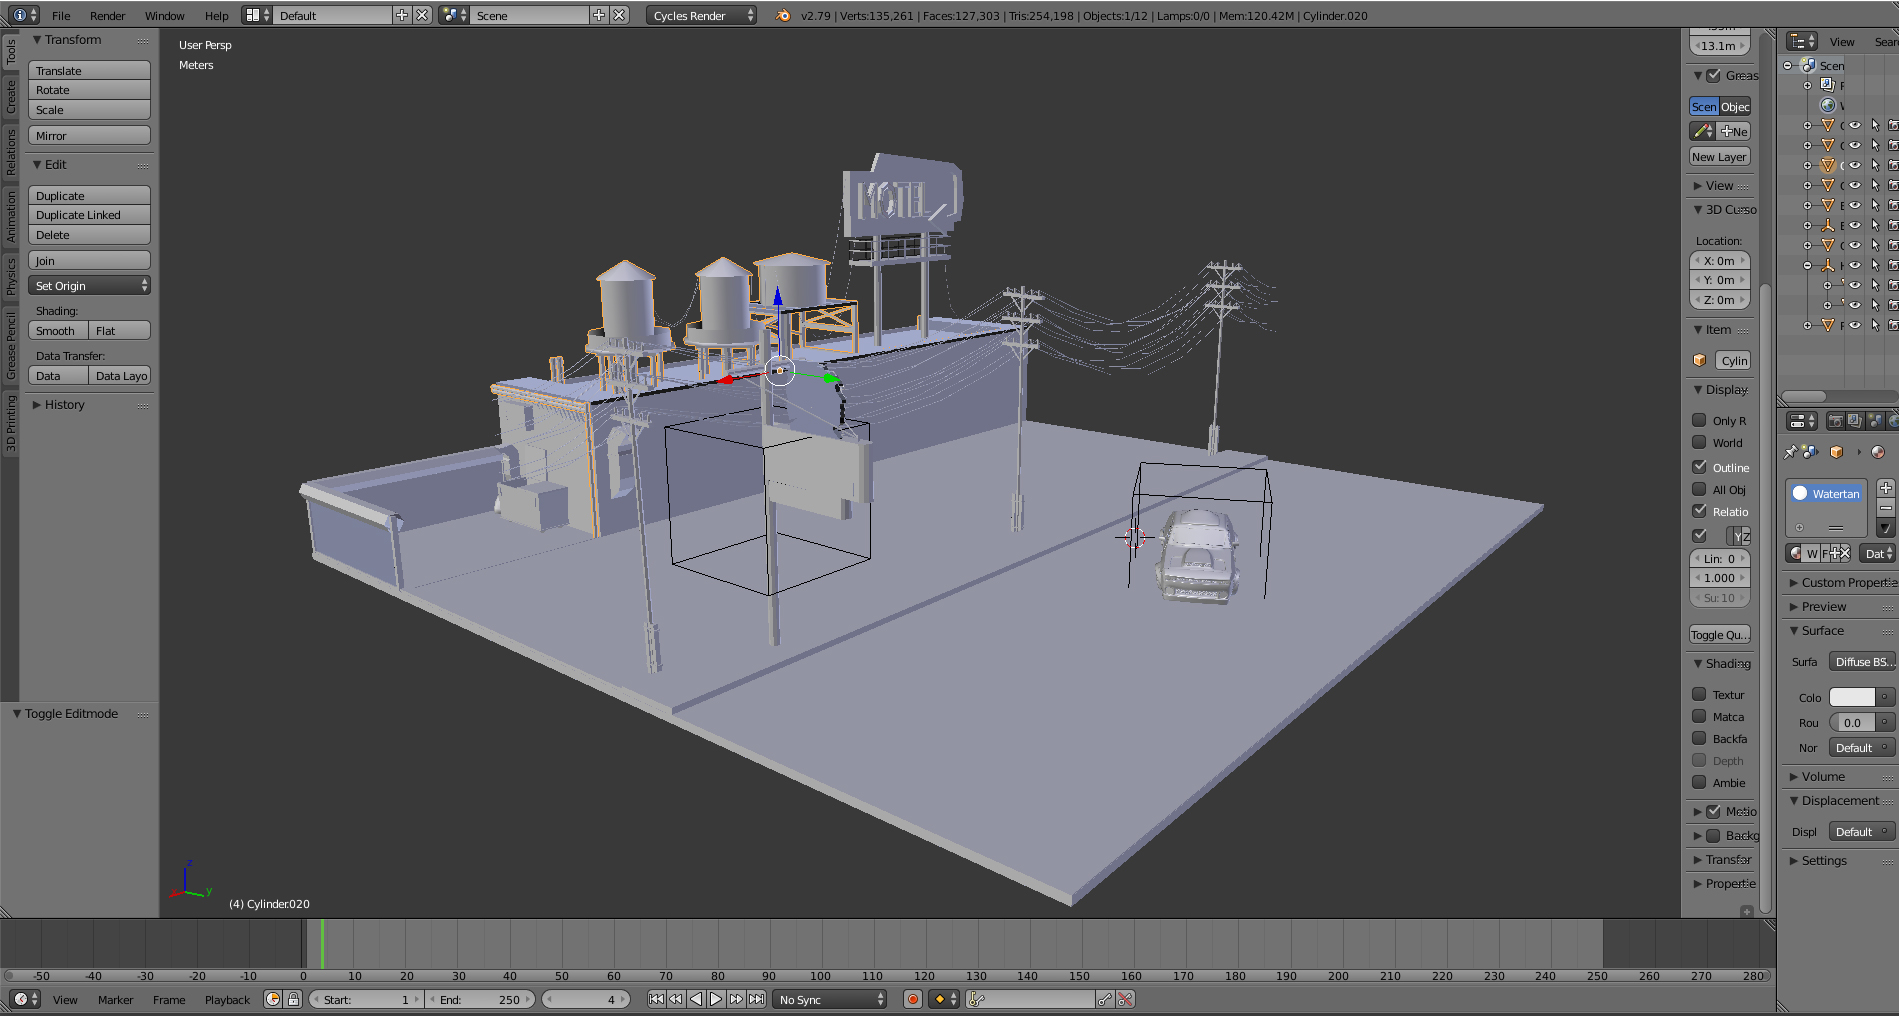Image resolution: width=1899 pixels, height=1016 pixels.
Task: Click the Duplicate Linked button
Action: 89,215
